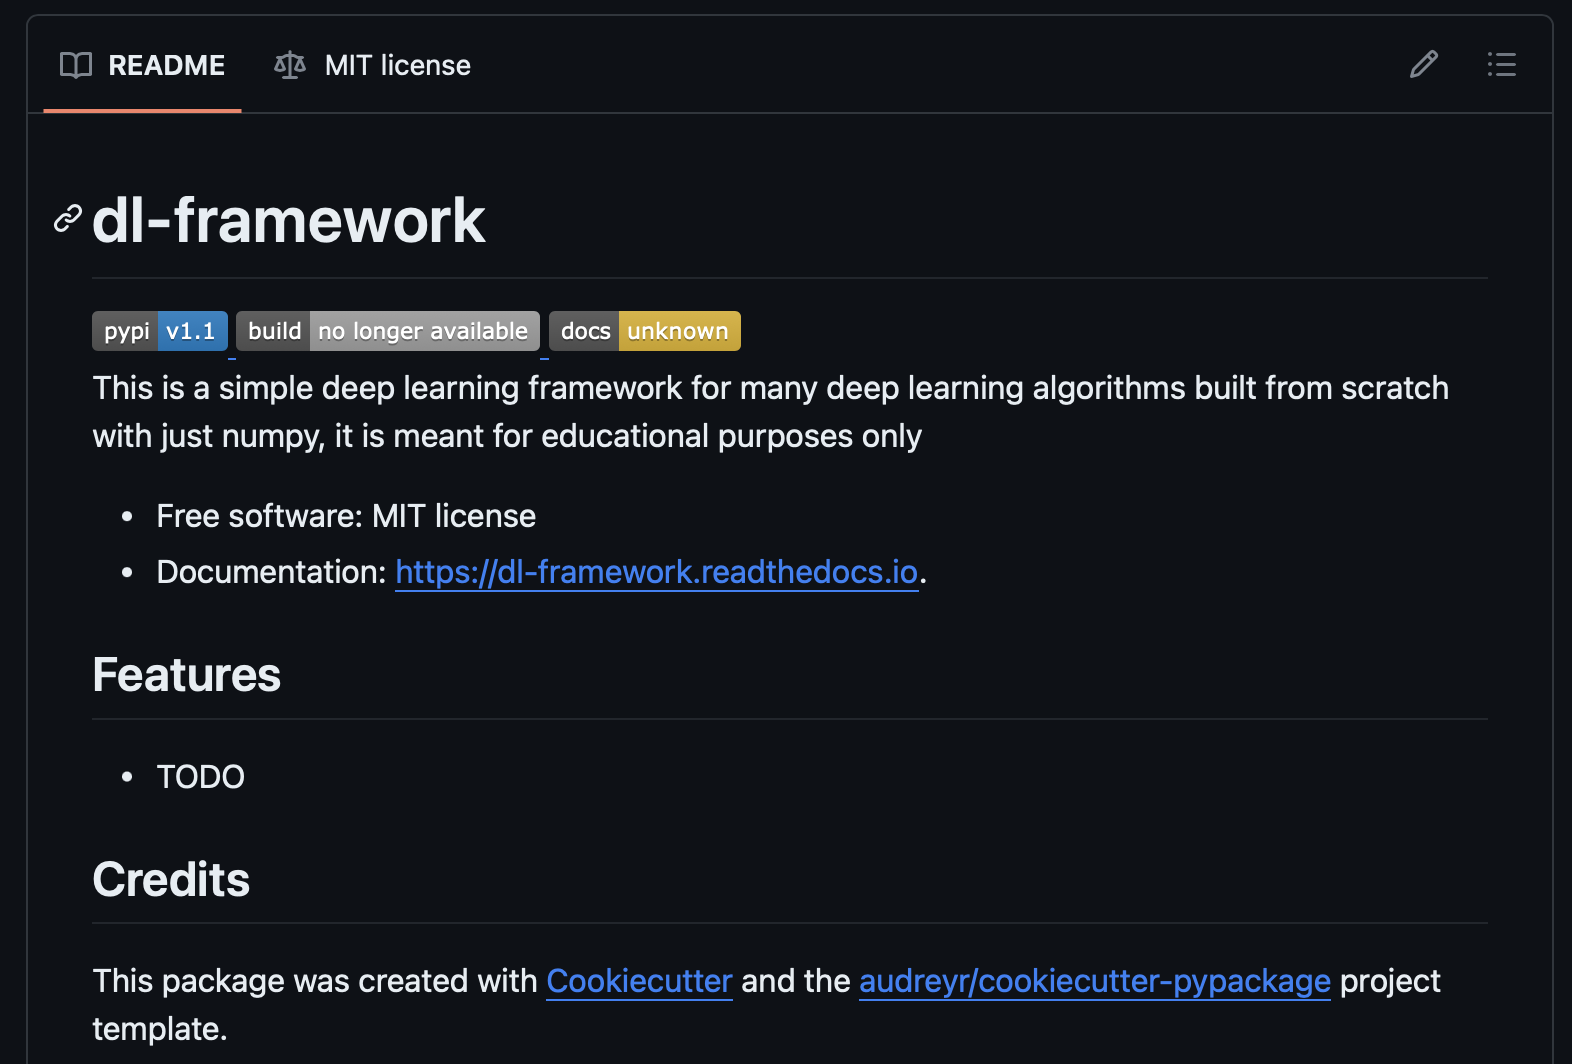Viewport: 1572px width, 1064px height.
Task: Open the audreyr/cookiecutter-pypackage link
Action: [x=1094, y=981]
